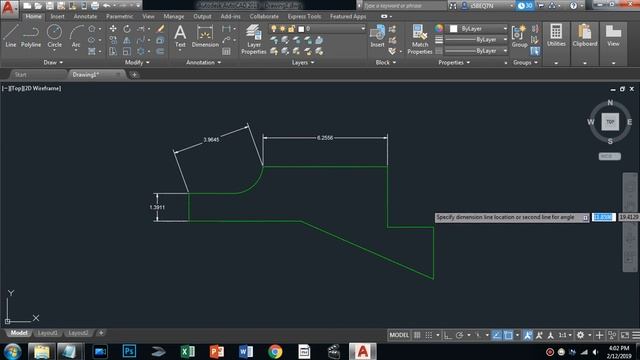Expand the Draw panel
Screen dimensions: 640x360
[53, 62]
